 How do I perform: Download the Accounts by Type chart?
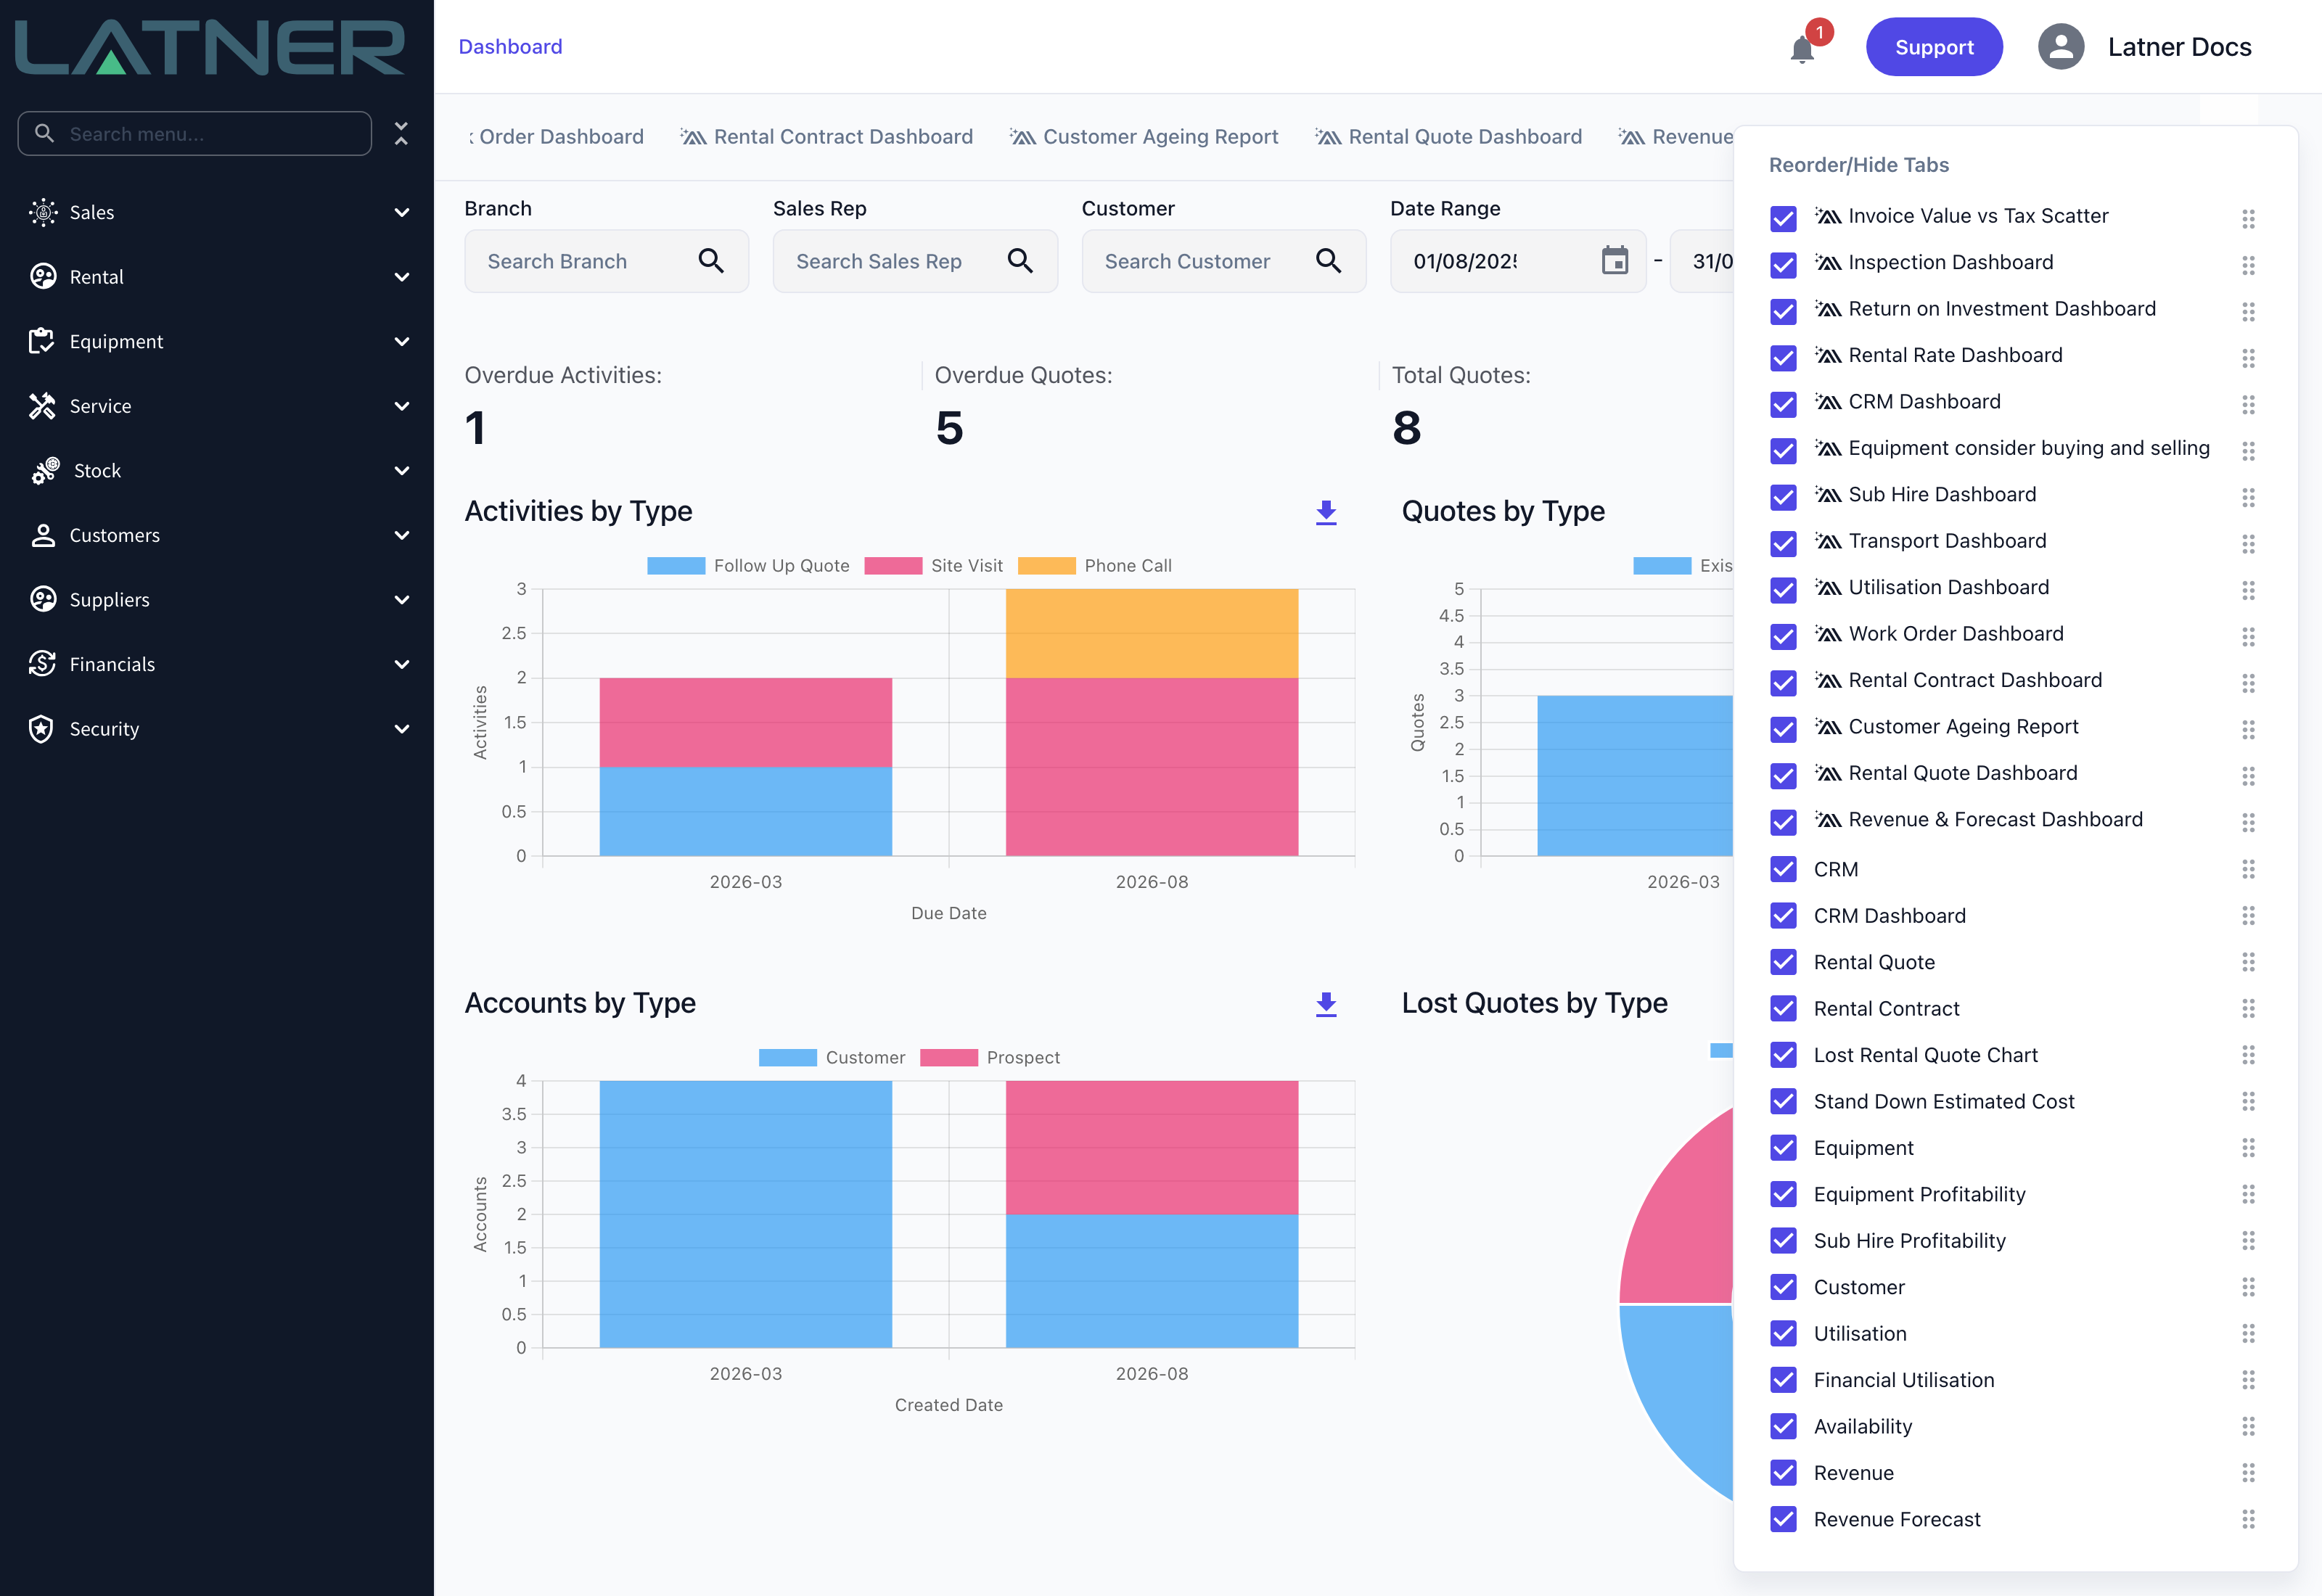click(1326, 1004)
